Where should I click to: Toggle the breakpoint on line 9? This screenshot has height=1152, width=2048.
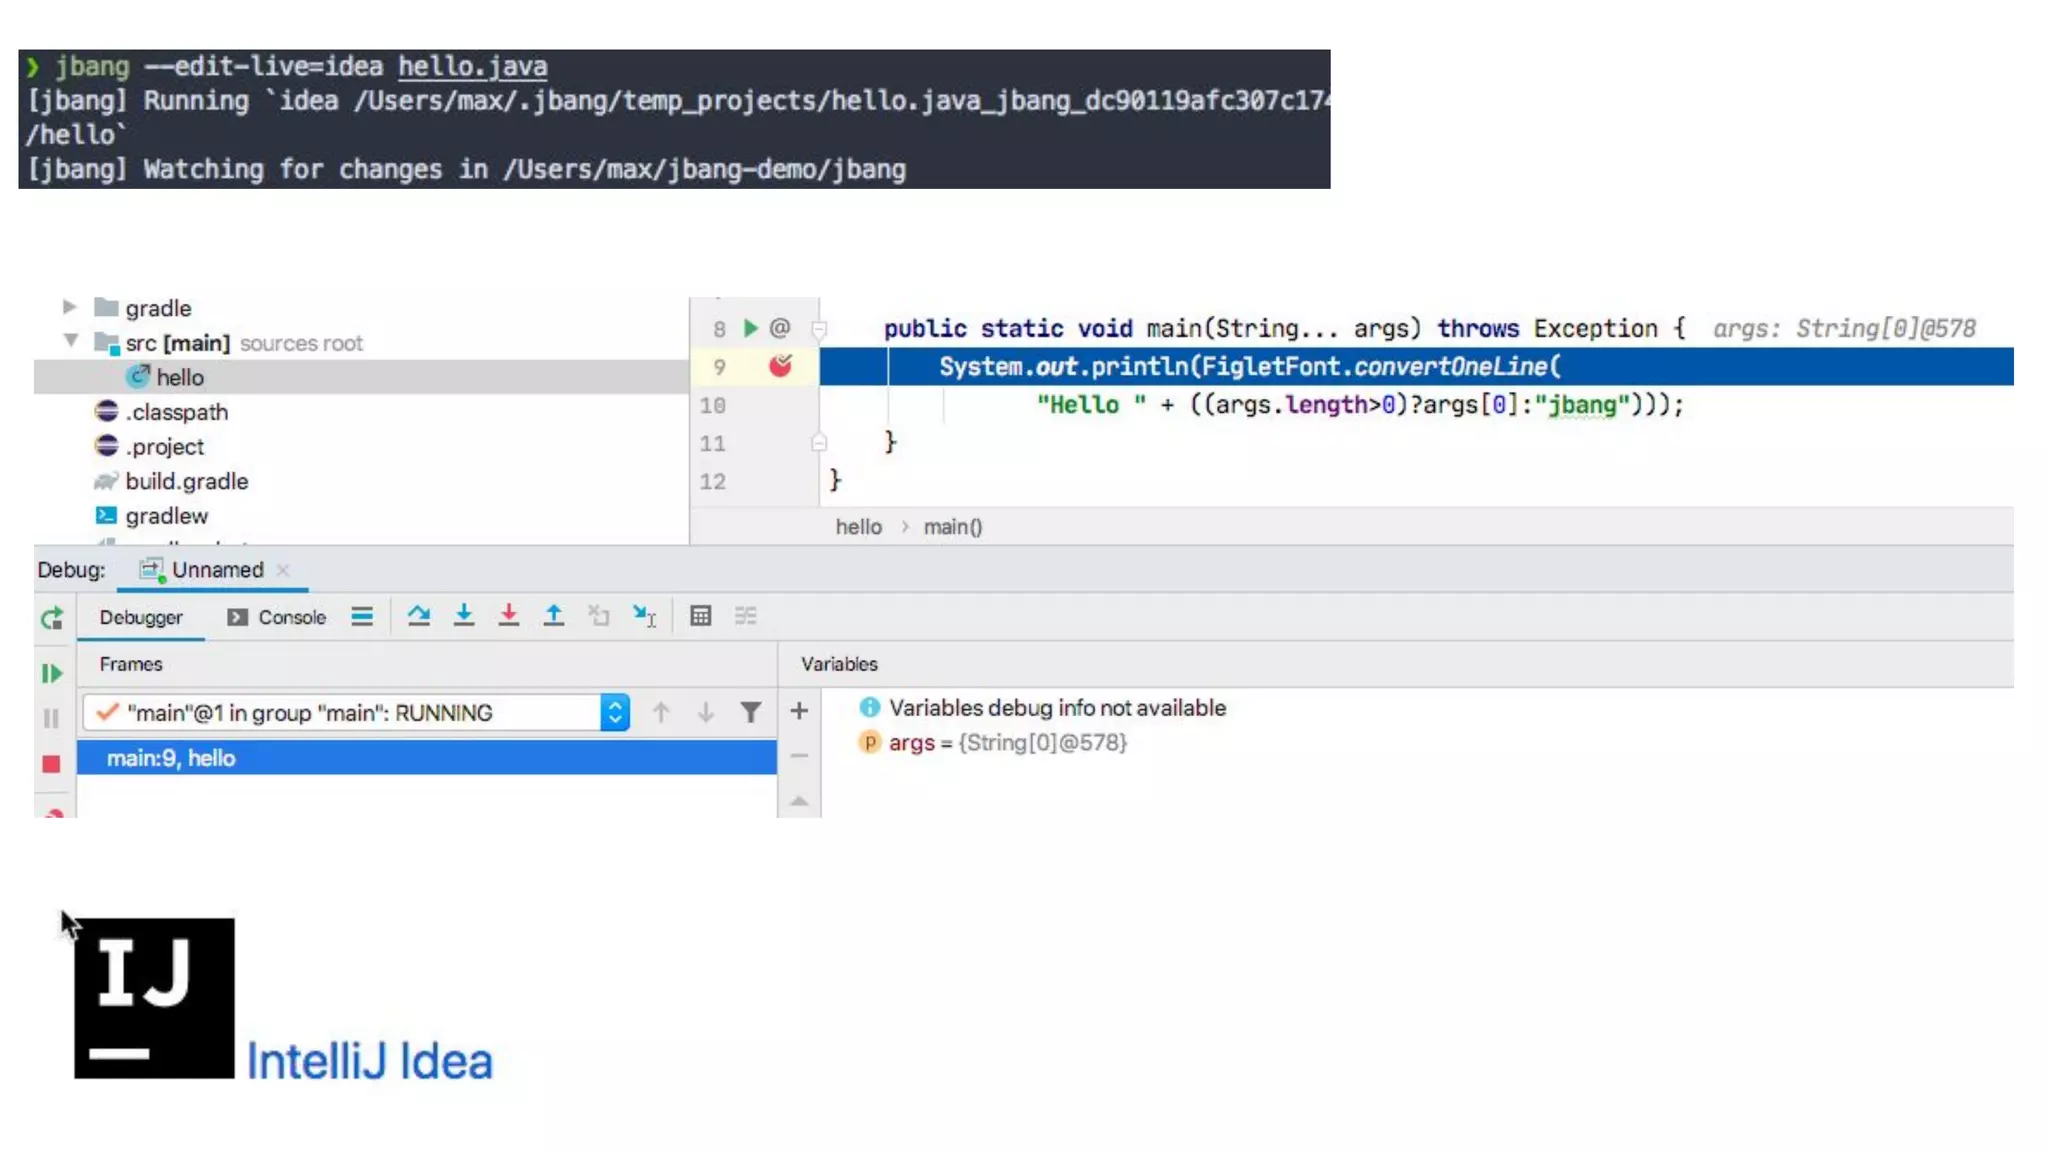pos(780,366)
